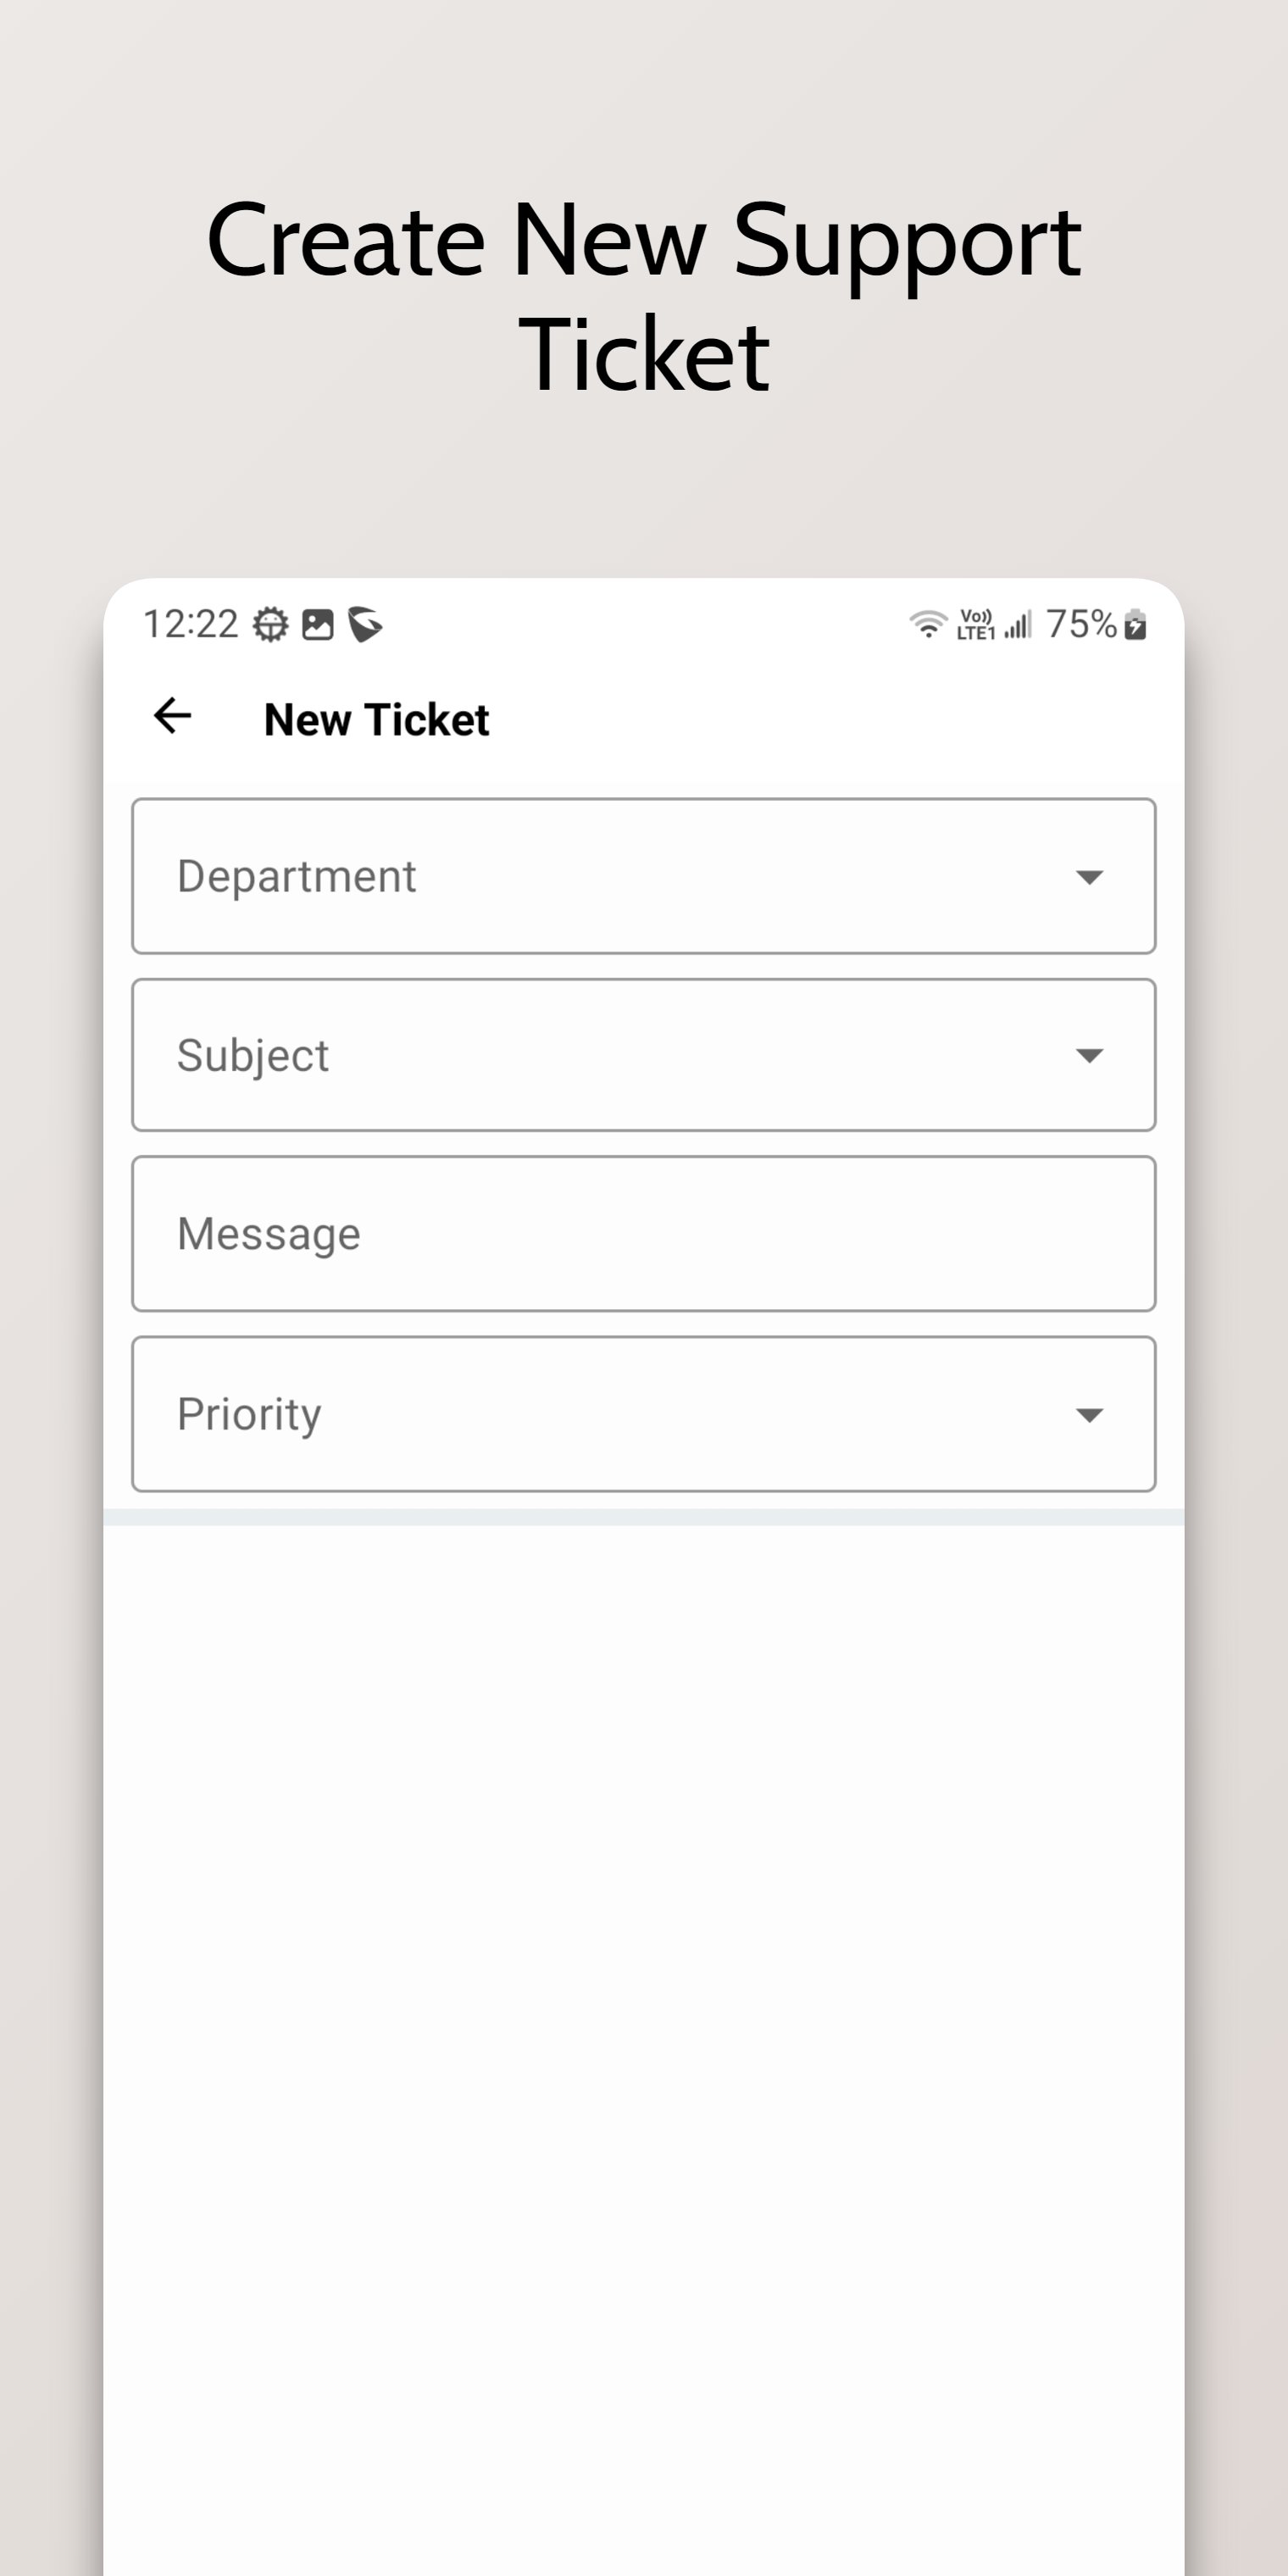Tap the shield-shaped notification icon
Image resolution: width=1288 pixels, height=2576 pixels.
point(365,625)
